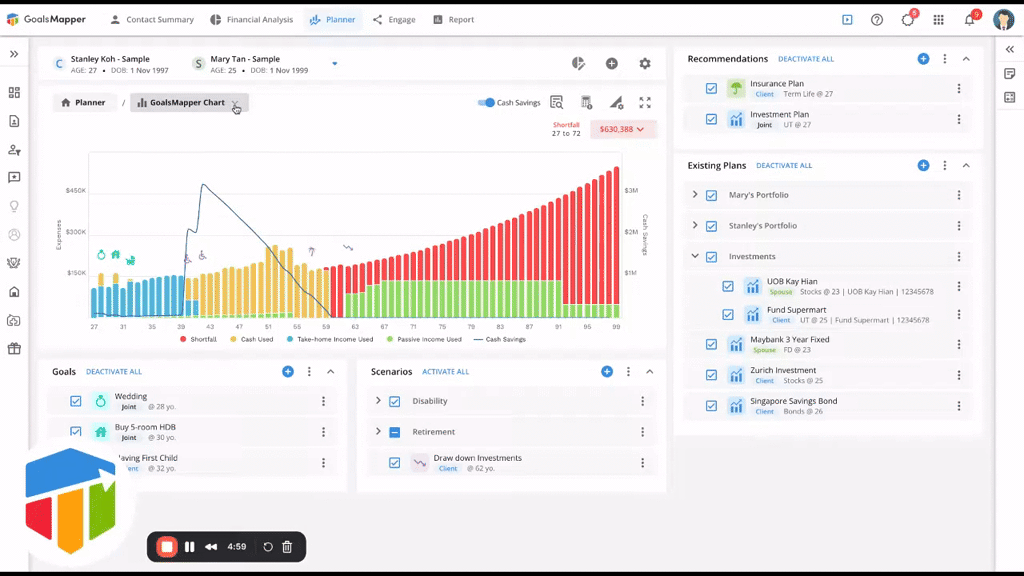The image size is (1024, 576).
Task: Add a new scenario
Action: pos(607,372)
